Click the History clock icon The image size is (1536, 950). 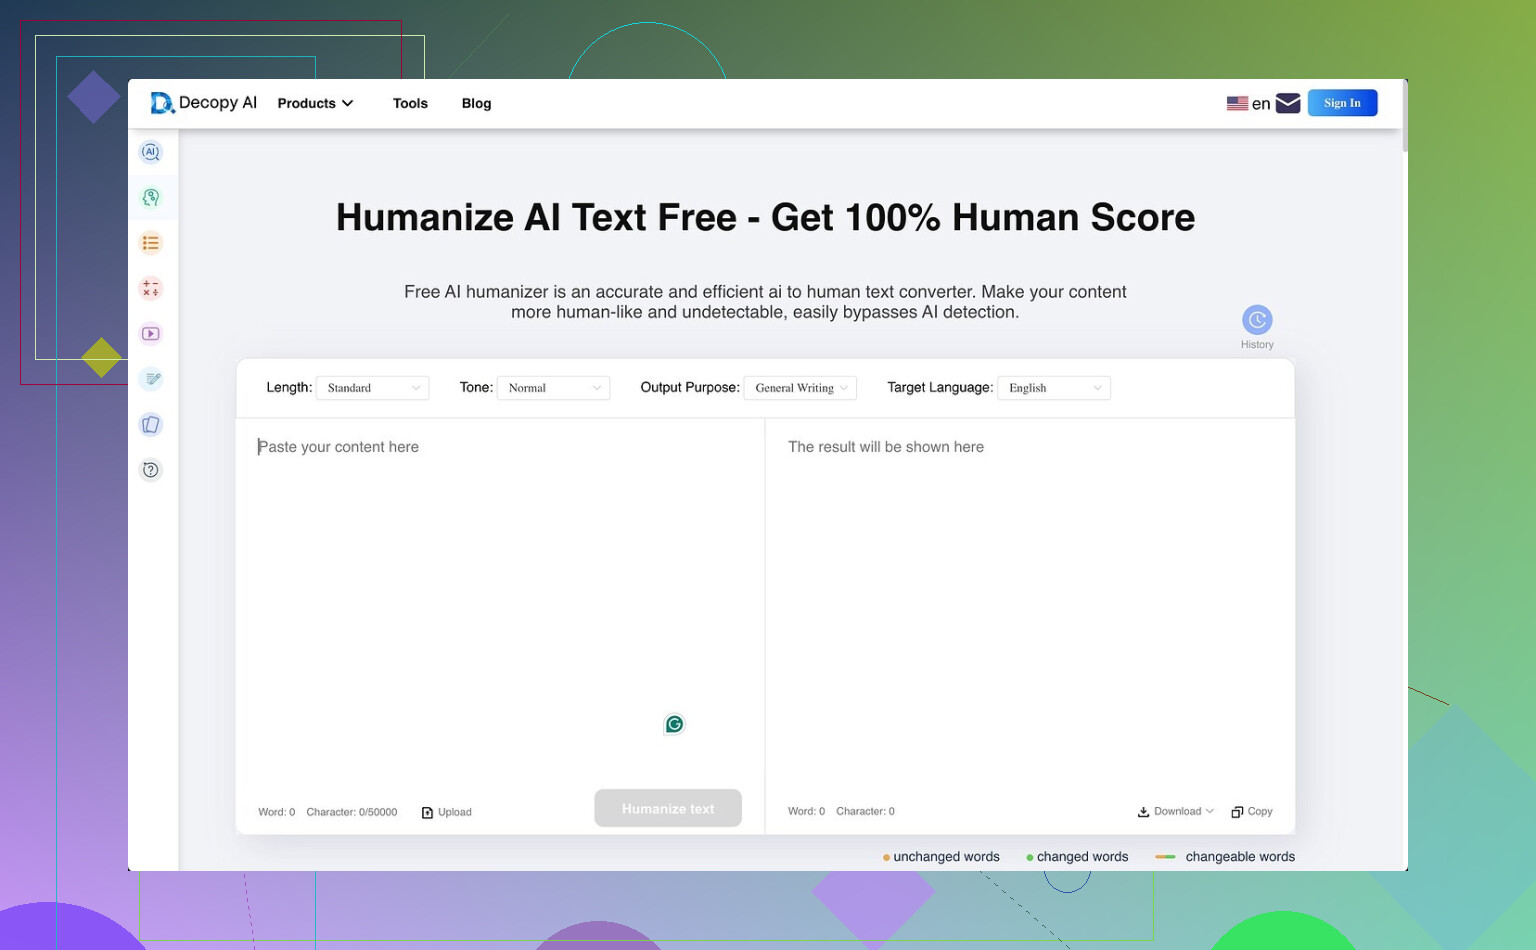(1257, 320)
